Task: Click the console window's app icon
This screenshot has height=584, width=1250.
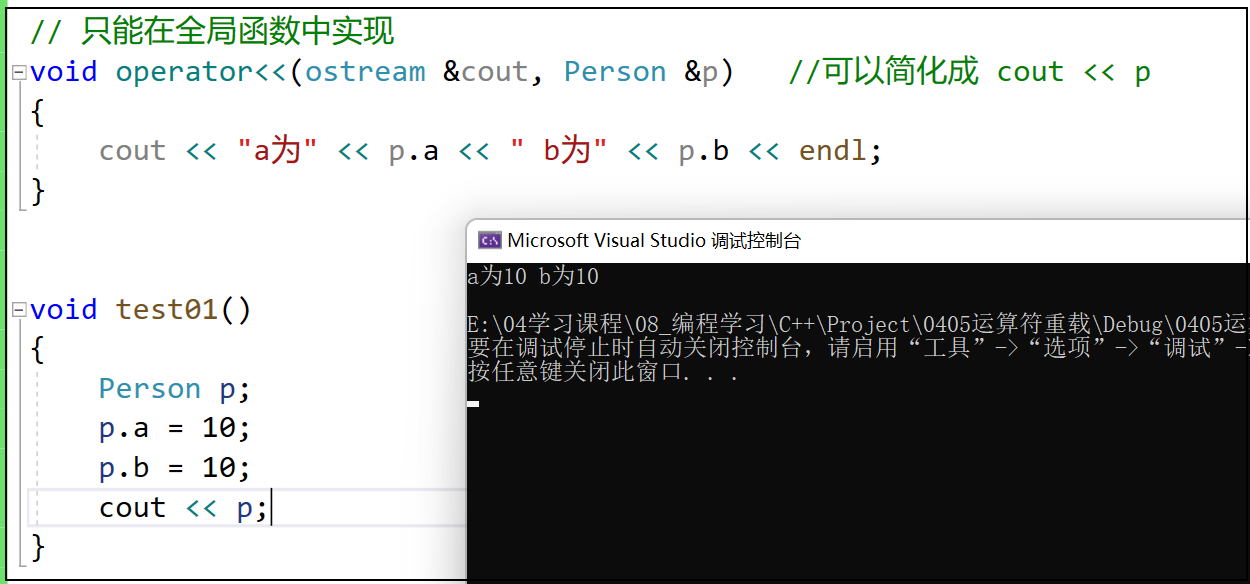Action: coord(489,240)
